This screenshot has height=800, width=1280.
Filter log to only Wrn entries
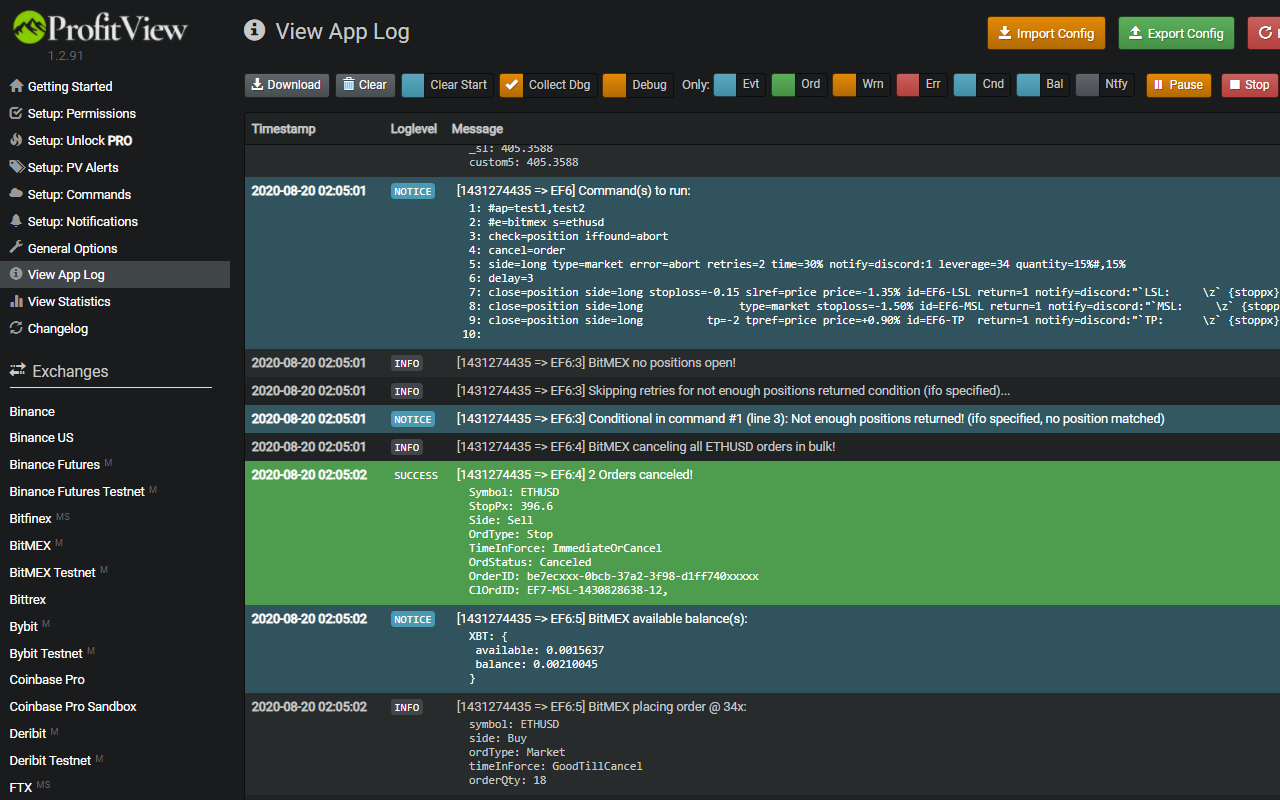[844, 85]
